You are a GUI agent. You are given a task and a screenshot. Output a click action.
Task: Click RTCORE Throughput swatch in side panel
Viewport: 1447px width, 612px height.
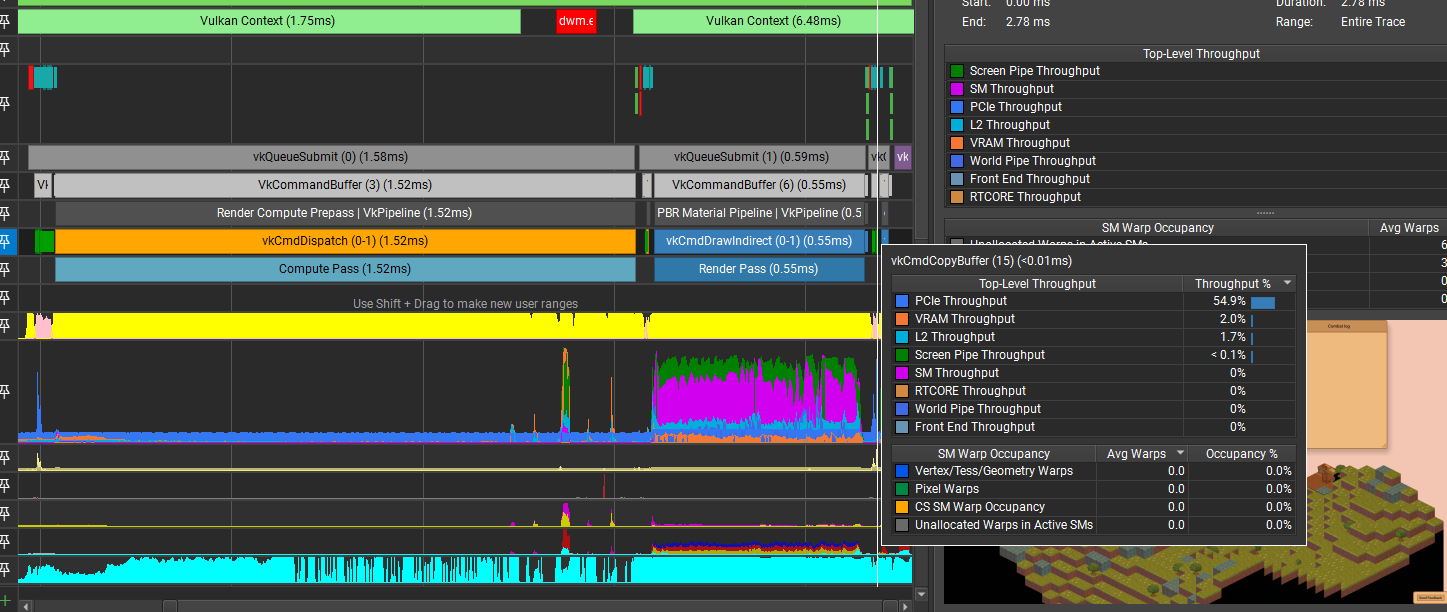[957, 197]
